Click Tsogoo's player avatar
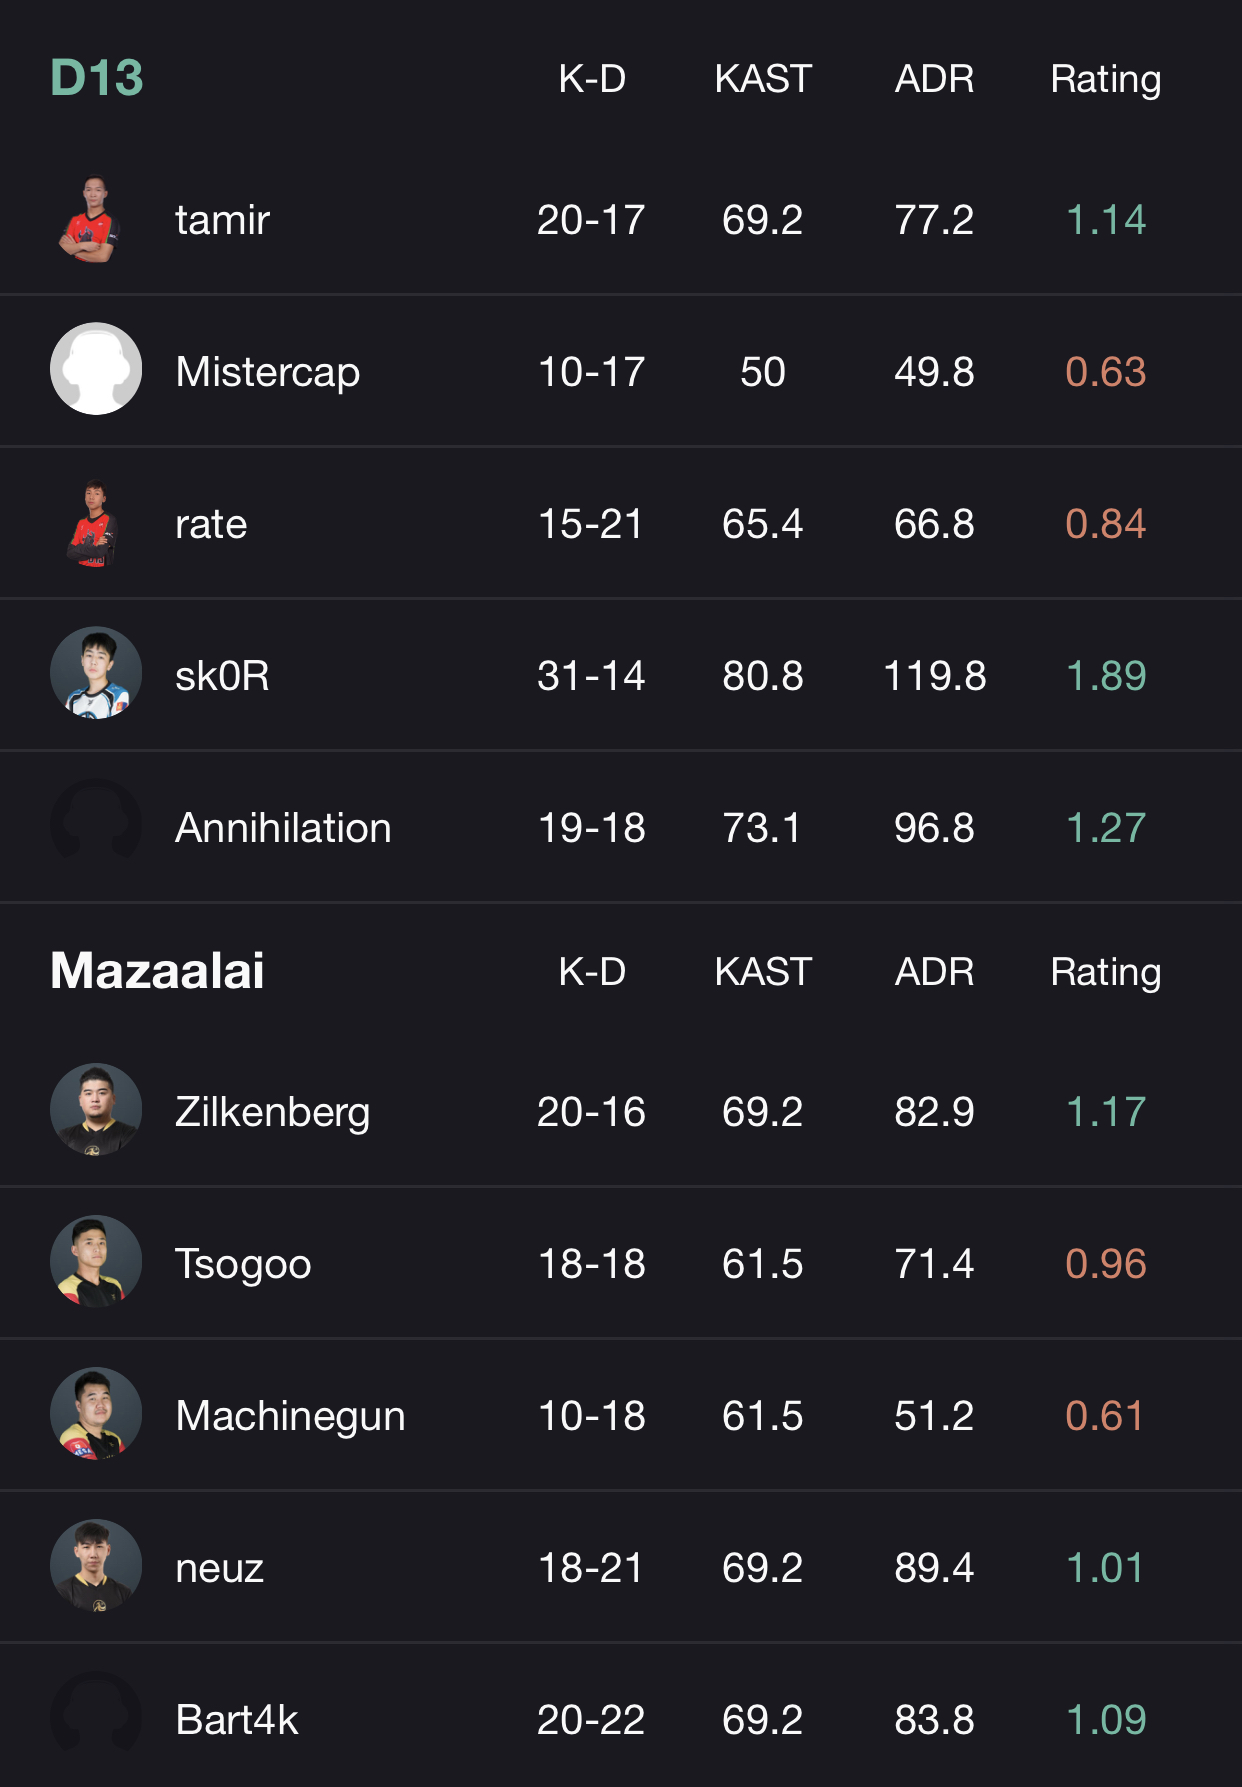The image size is (1242, 1787). [x=95, y=1262]
